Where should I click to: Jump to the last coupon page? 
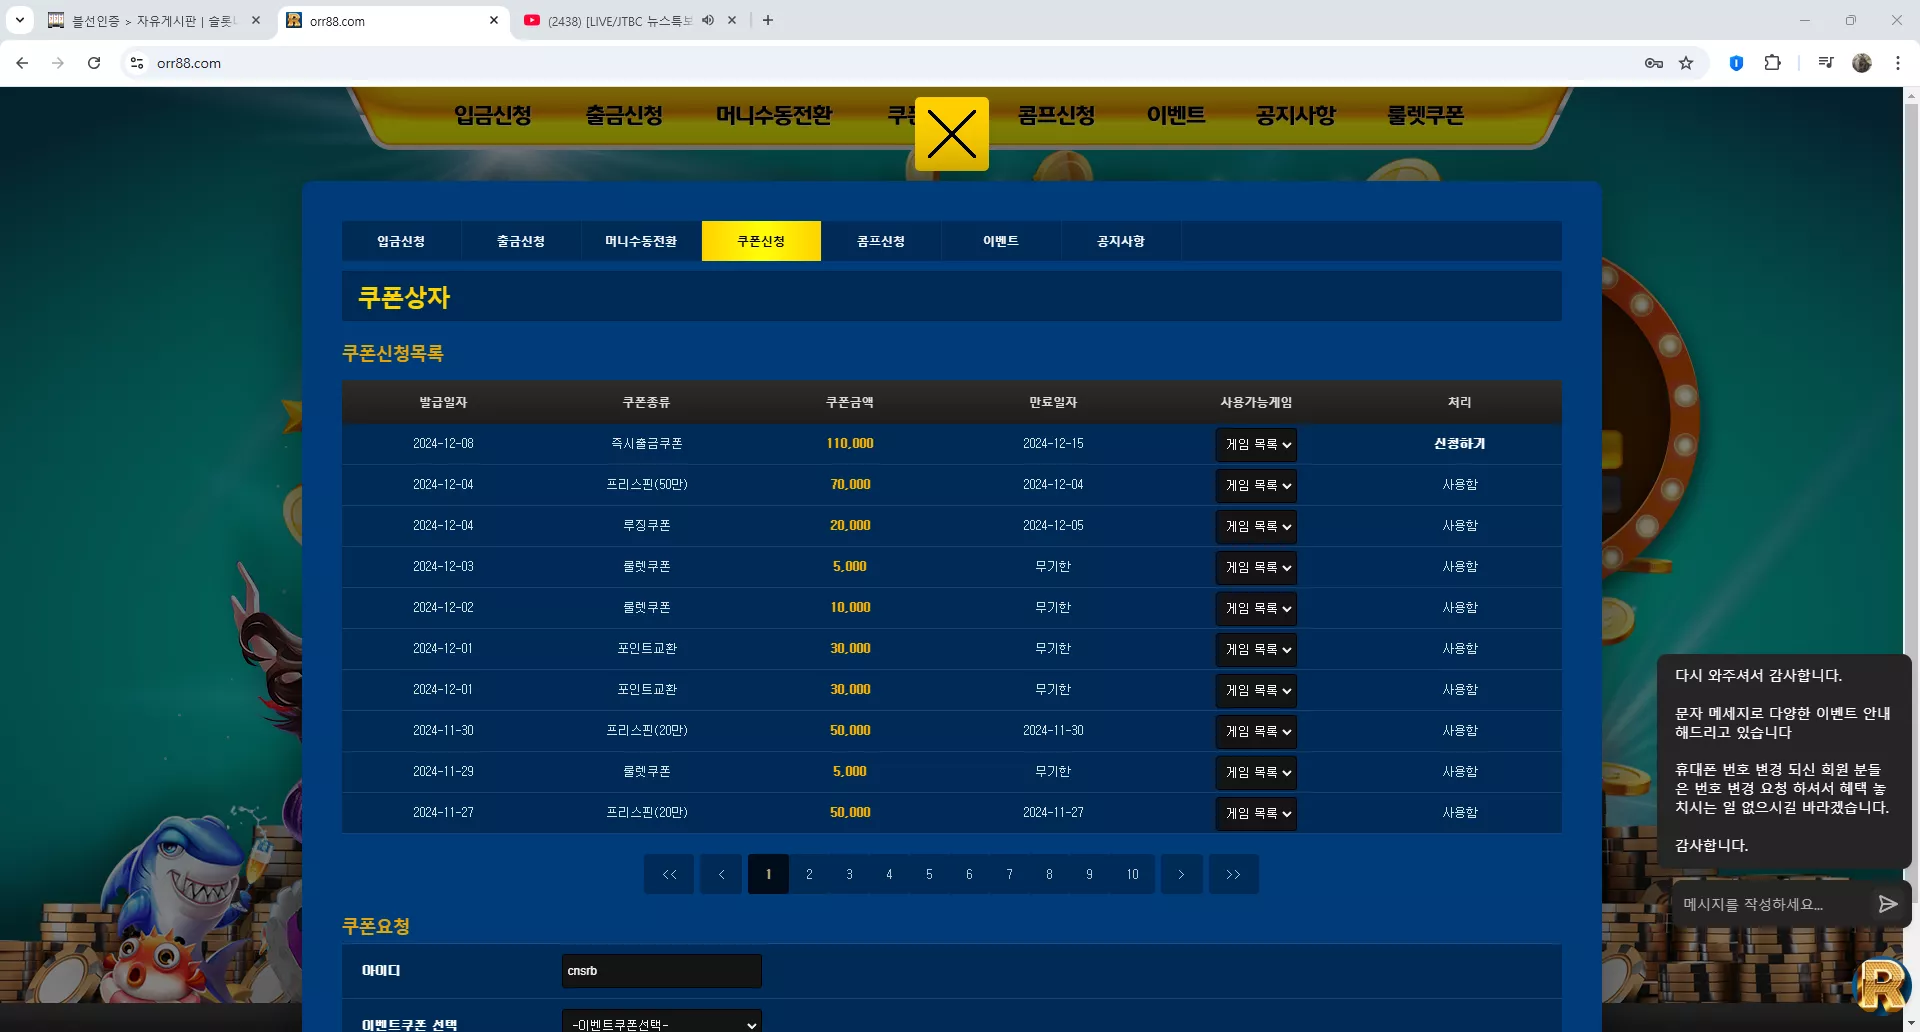[x=1234, y=874]
